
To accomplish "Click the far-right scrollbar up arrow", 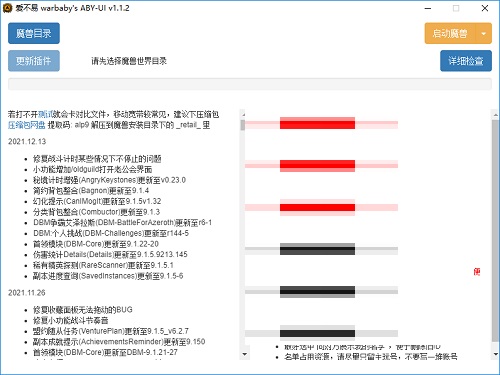I will (496, 115).
